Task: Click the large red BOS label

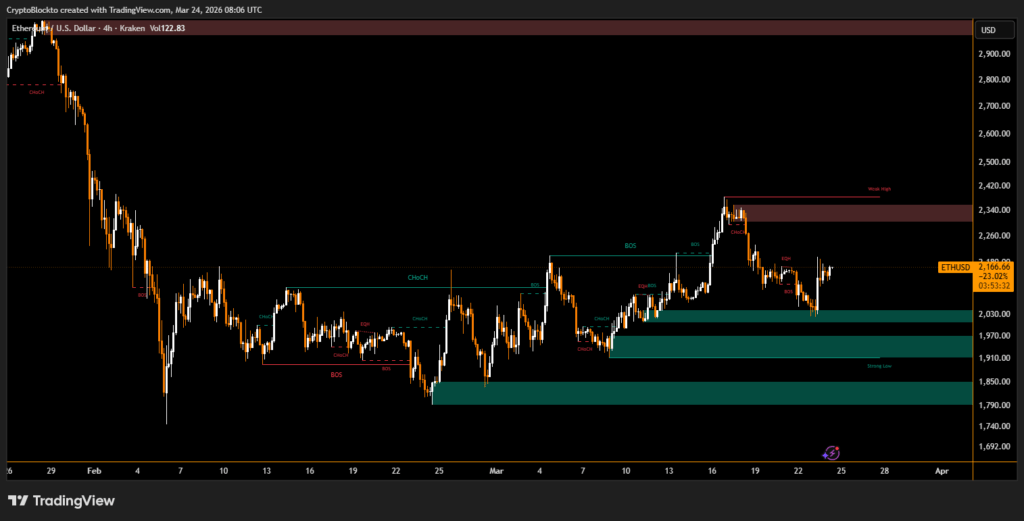Action: click(x=336, y=374)
